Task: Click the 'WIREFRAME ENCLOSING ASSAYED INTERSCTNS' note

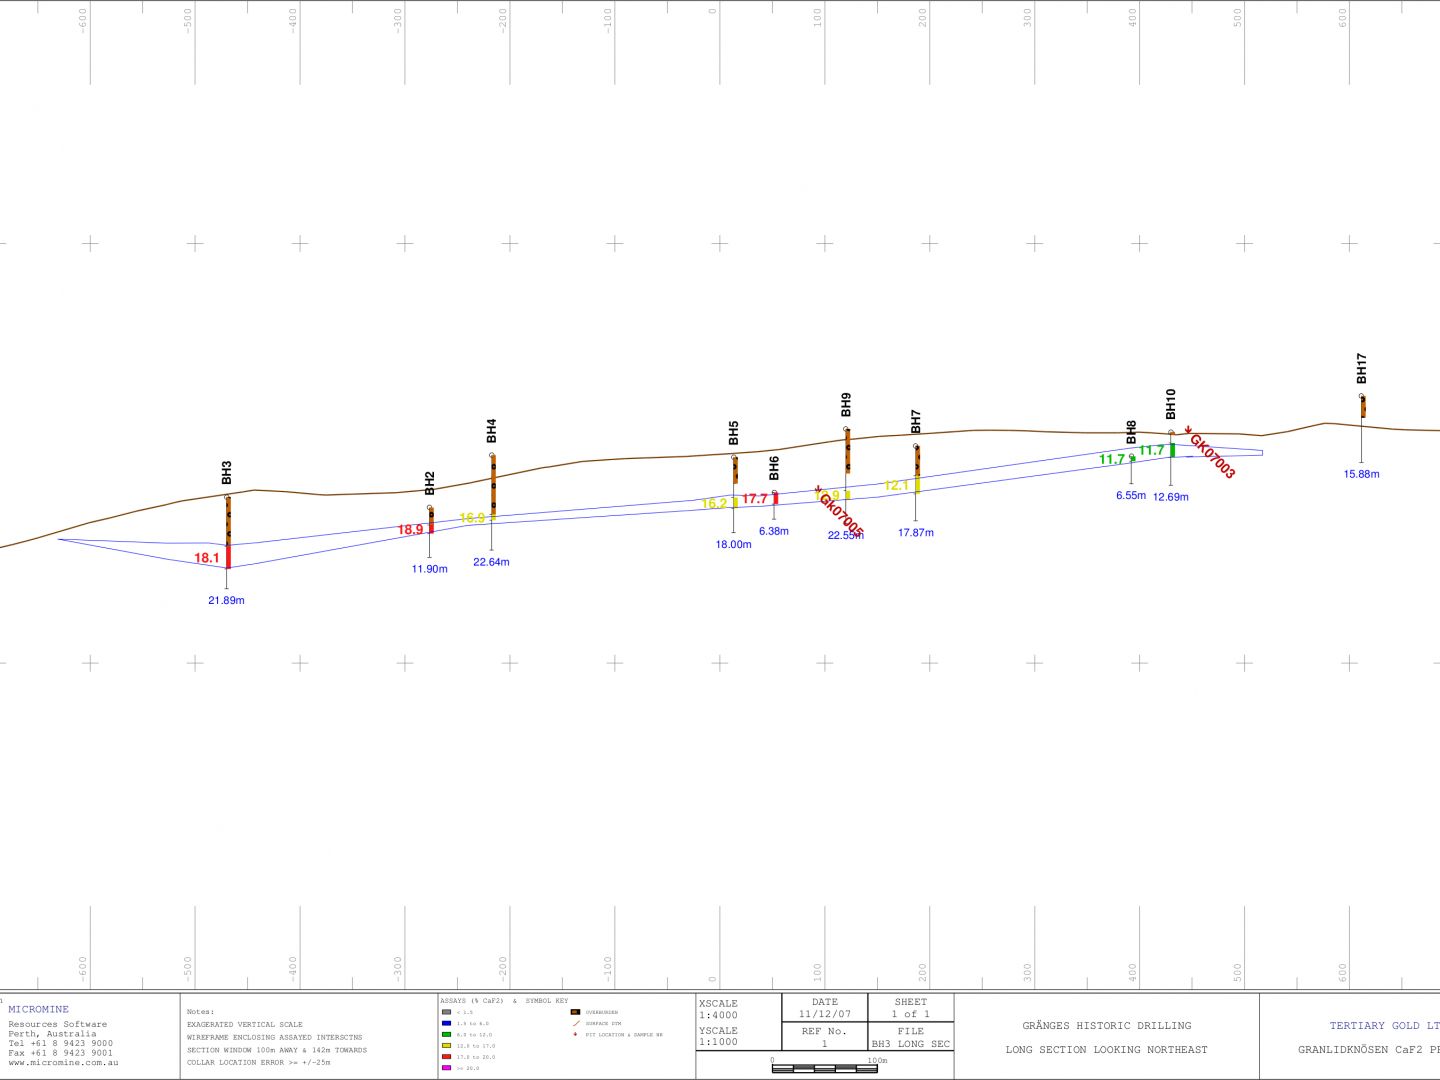Action: point(275,1037)
